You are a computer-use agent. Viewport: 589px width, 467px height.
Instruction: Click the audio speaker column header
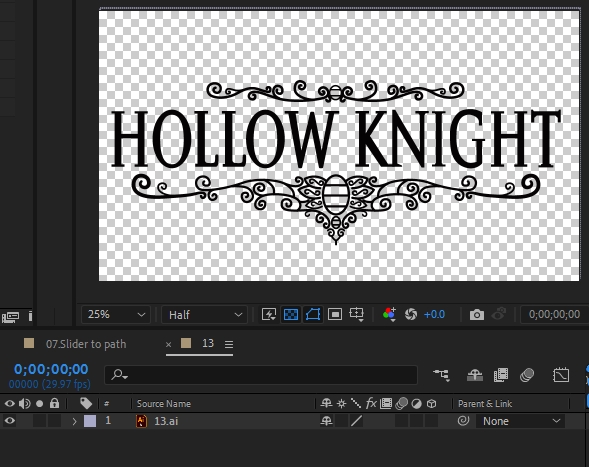click(x=25, y=404)
